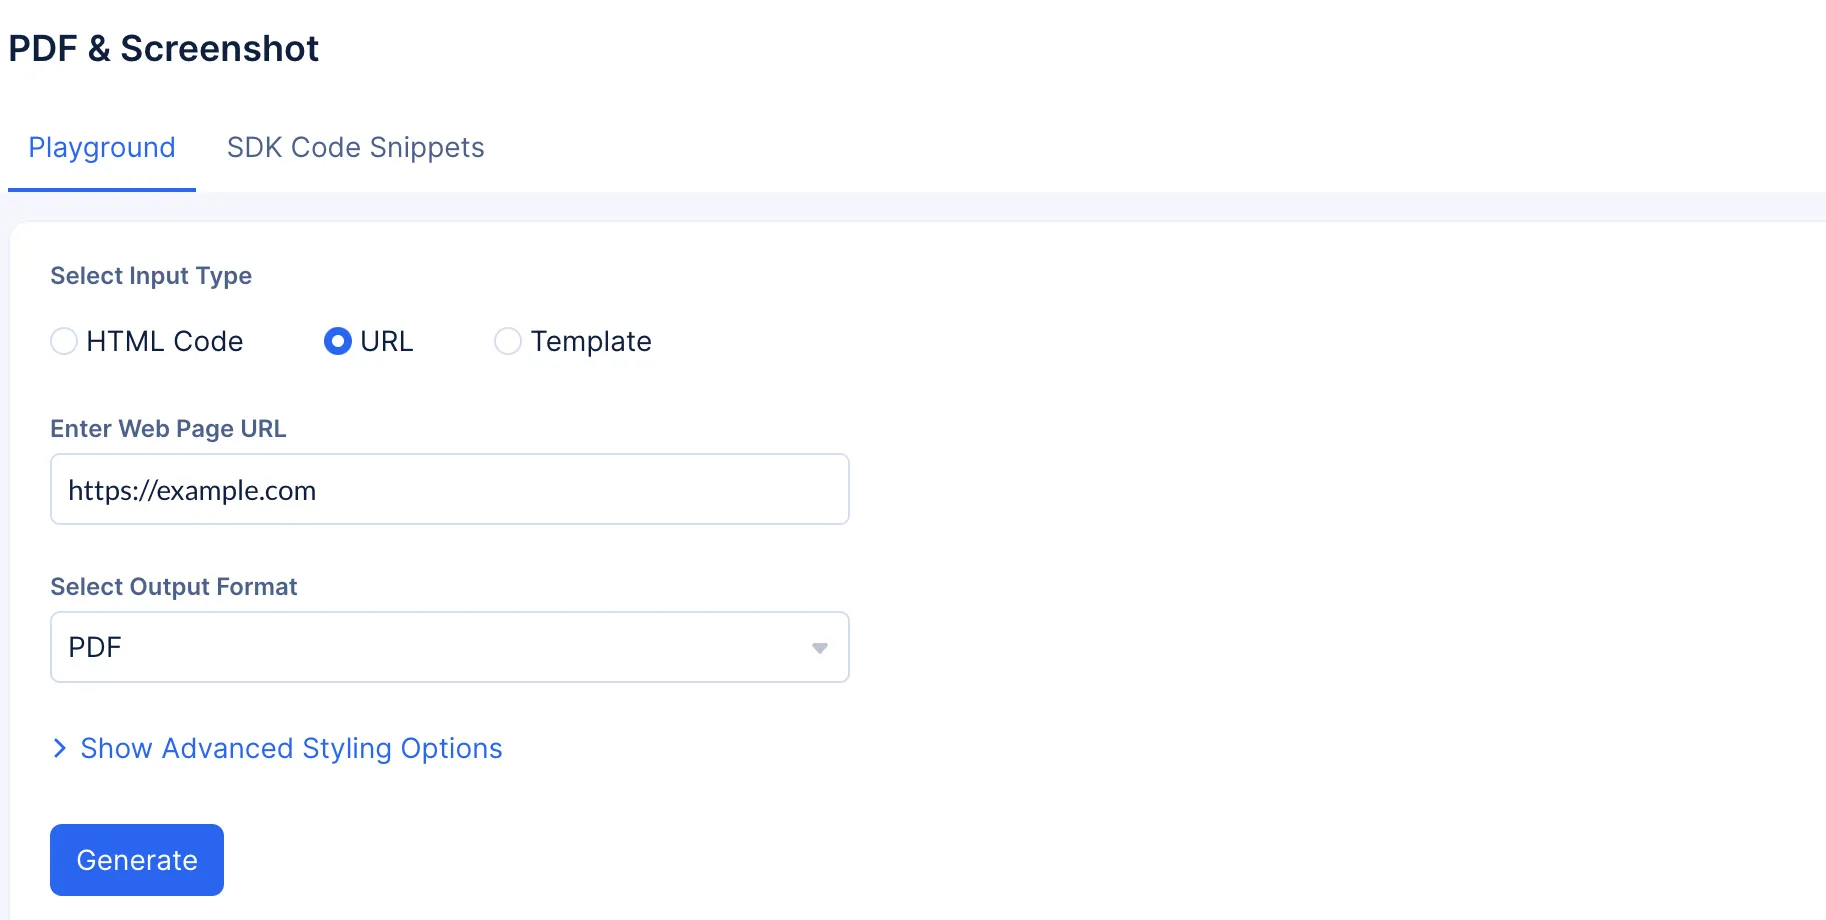Click the caret arrow in output format box
The image size is (1826, 920).
(820, 648)
